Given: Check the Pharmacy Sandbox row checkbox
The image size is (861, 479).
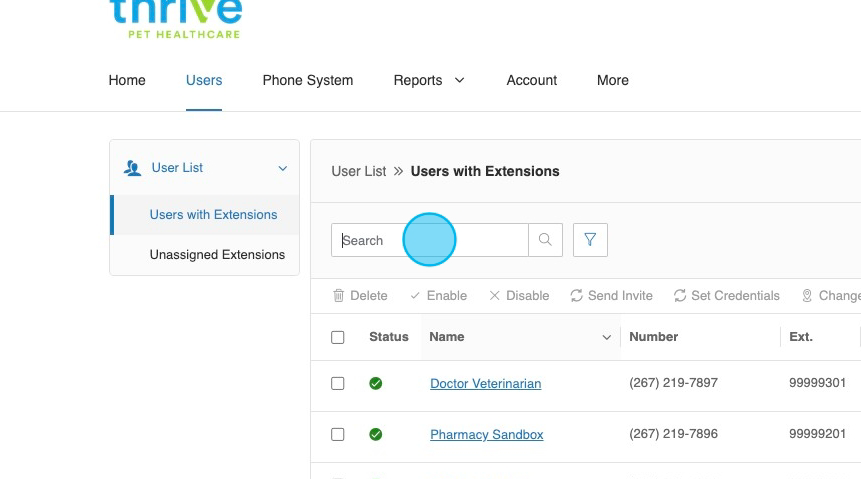Looking at the screenshot, I should pyautogui.click(x=338, y=435).
